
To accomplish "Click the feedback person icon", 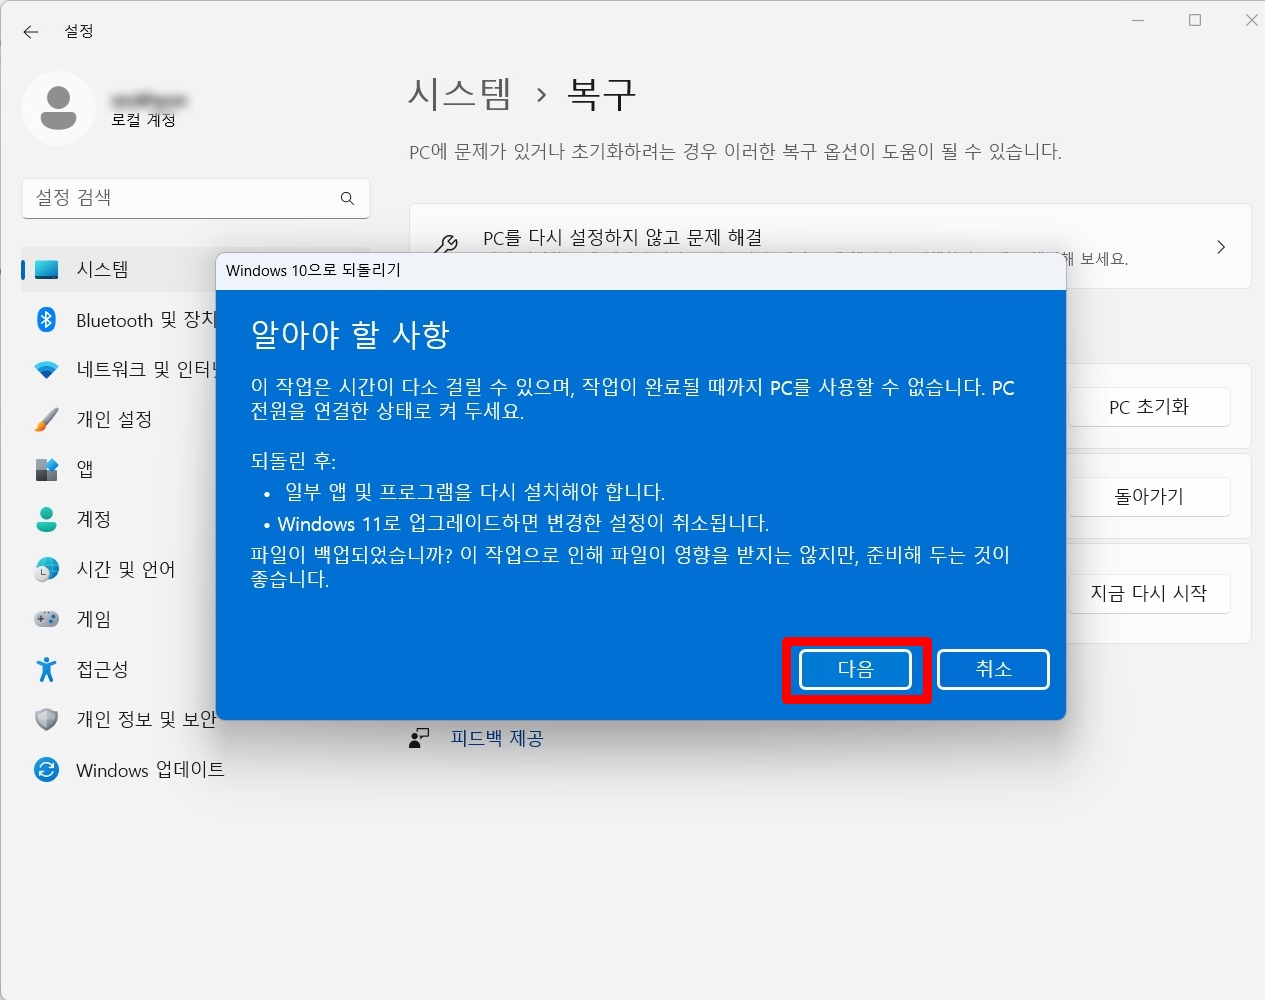I will (419, 738).
